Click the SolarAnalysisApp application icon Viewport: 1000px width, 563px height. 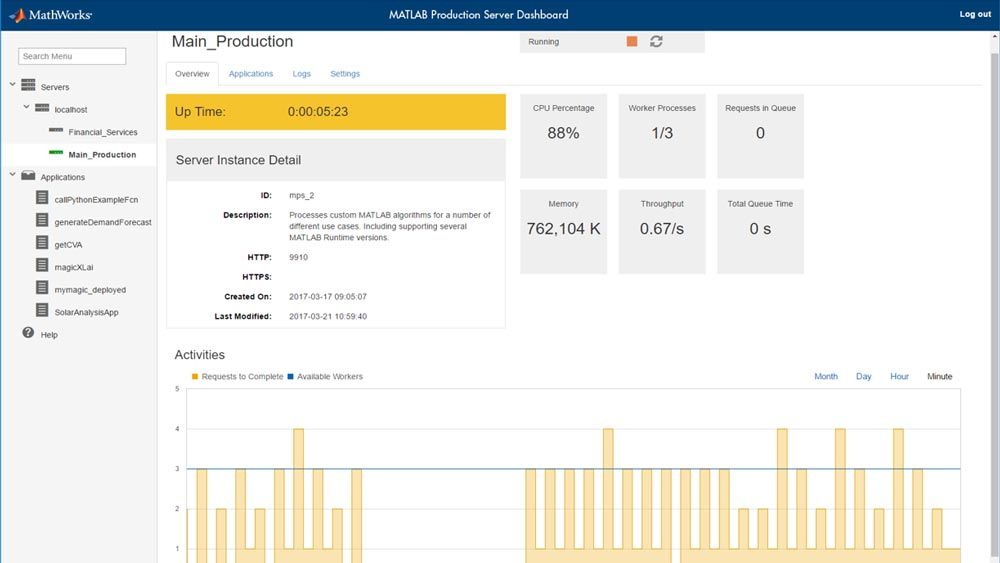[42, 311]
